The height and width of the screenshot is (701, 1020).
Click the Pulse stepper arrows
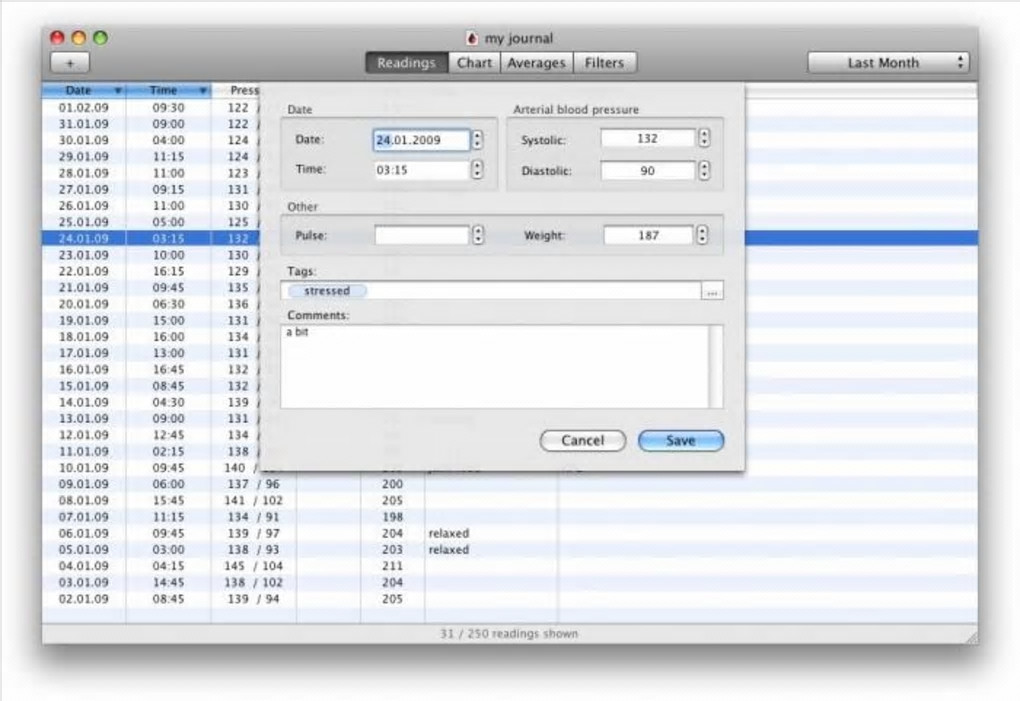pyautogui.click(x=478, y=235)
